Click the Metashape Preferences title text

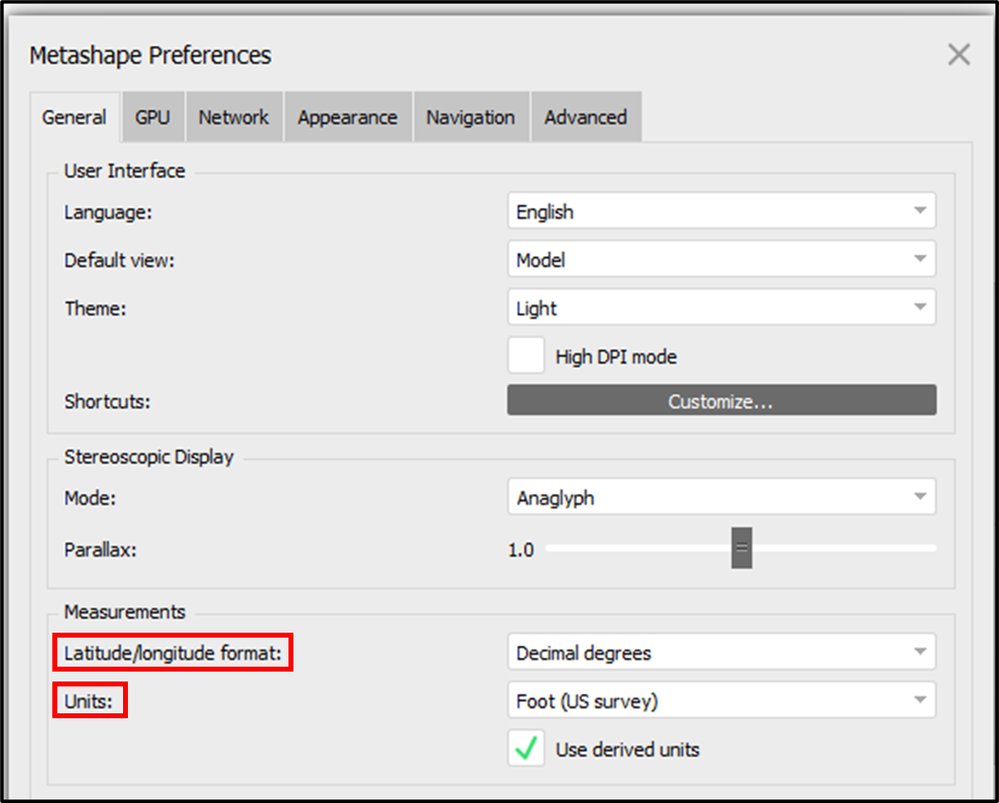pyautogui.click(x=150, y=55)
